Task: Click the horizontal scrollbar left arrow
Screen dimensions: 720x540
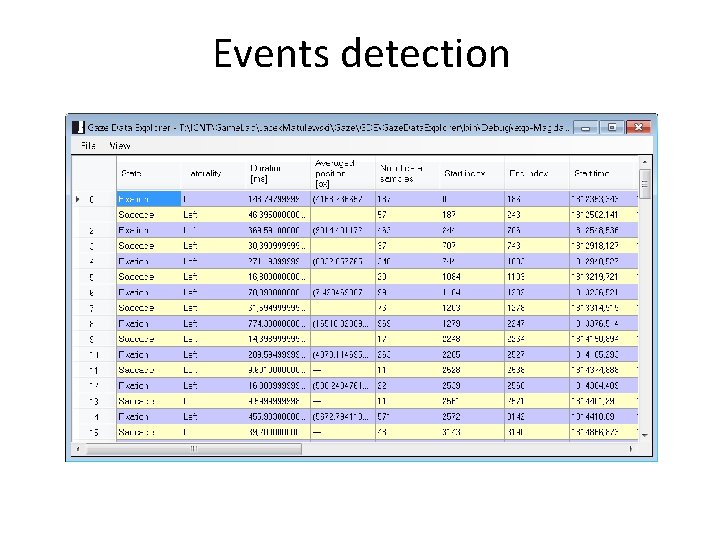Action: [x=78, y=449]
